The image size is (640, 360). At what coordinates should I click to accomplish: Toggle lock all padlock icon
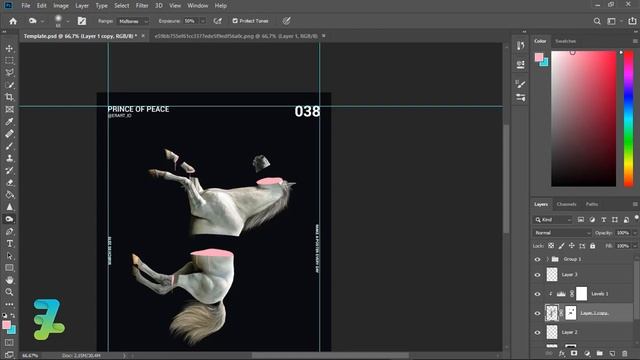click(x=593, y=246)
